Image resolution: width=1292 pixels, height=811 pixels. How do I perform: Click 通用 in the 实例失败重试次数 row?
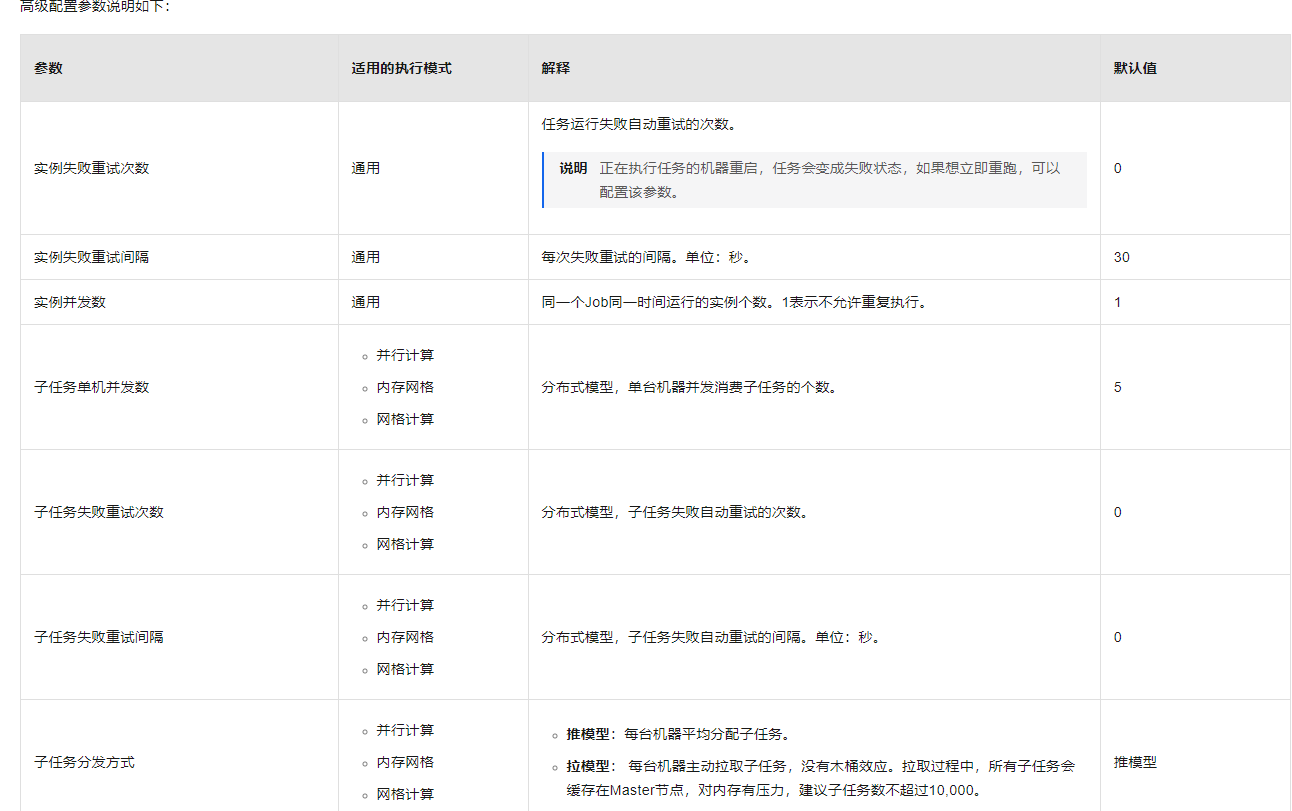(366, 168)
